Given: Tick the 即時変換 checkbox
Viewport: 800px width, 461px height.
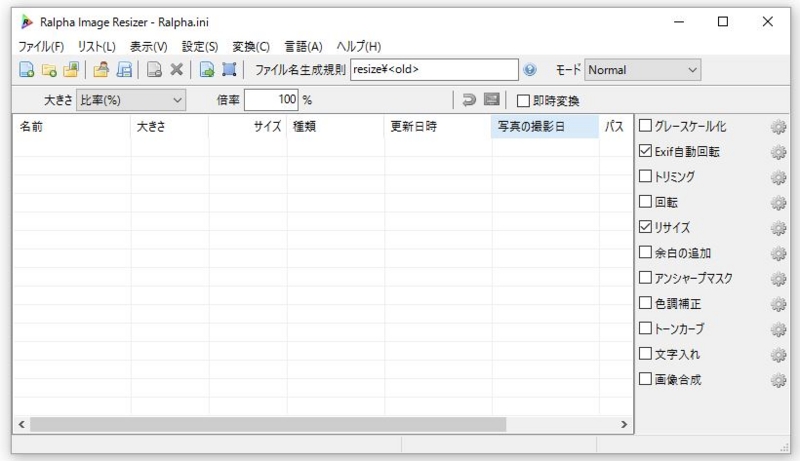Looking at the screenshot, I should pos(523,100).
